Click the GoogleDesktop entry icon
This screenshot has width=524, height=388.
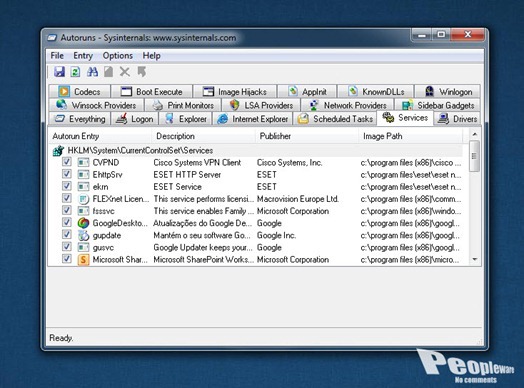click(x=83, y=223)
